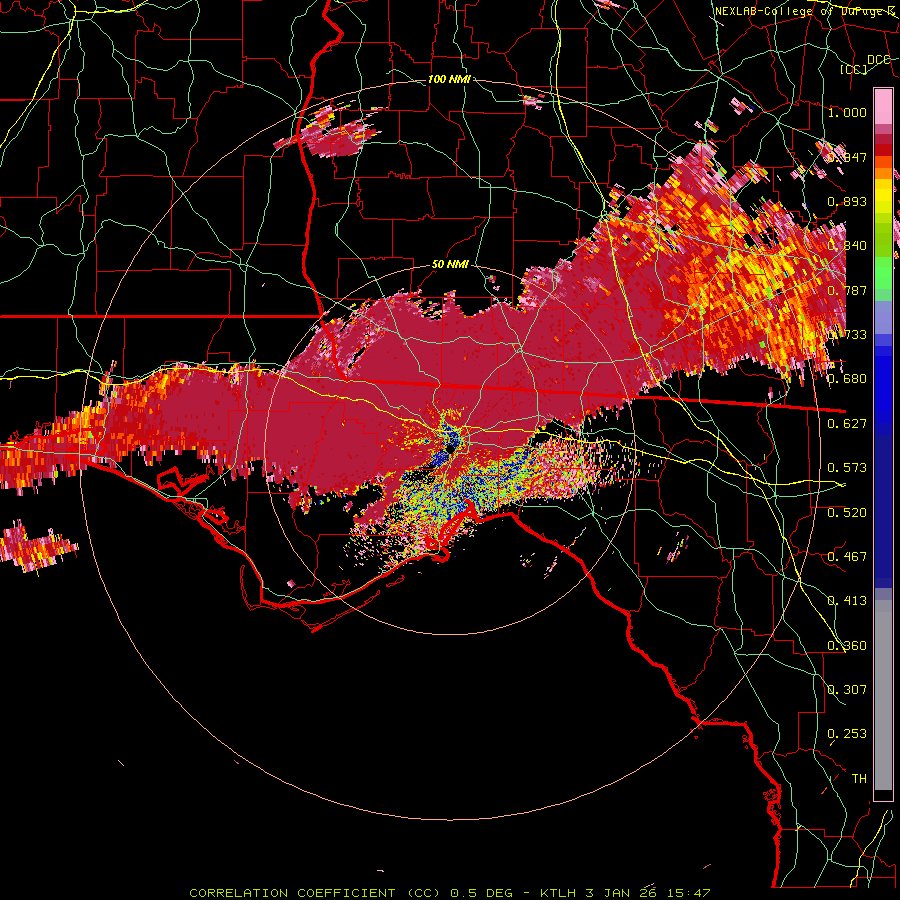Viewport: 900px width, 900px height.
Task: Click the Correlation Coefficient caption at bottom
Action: (x=449, y=893)
